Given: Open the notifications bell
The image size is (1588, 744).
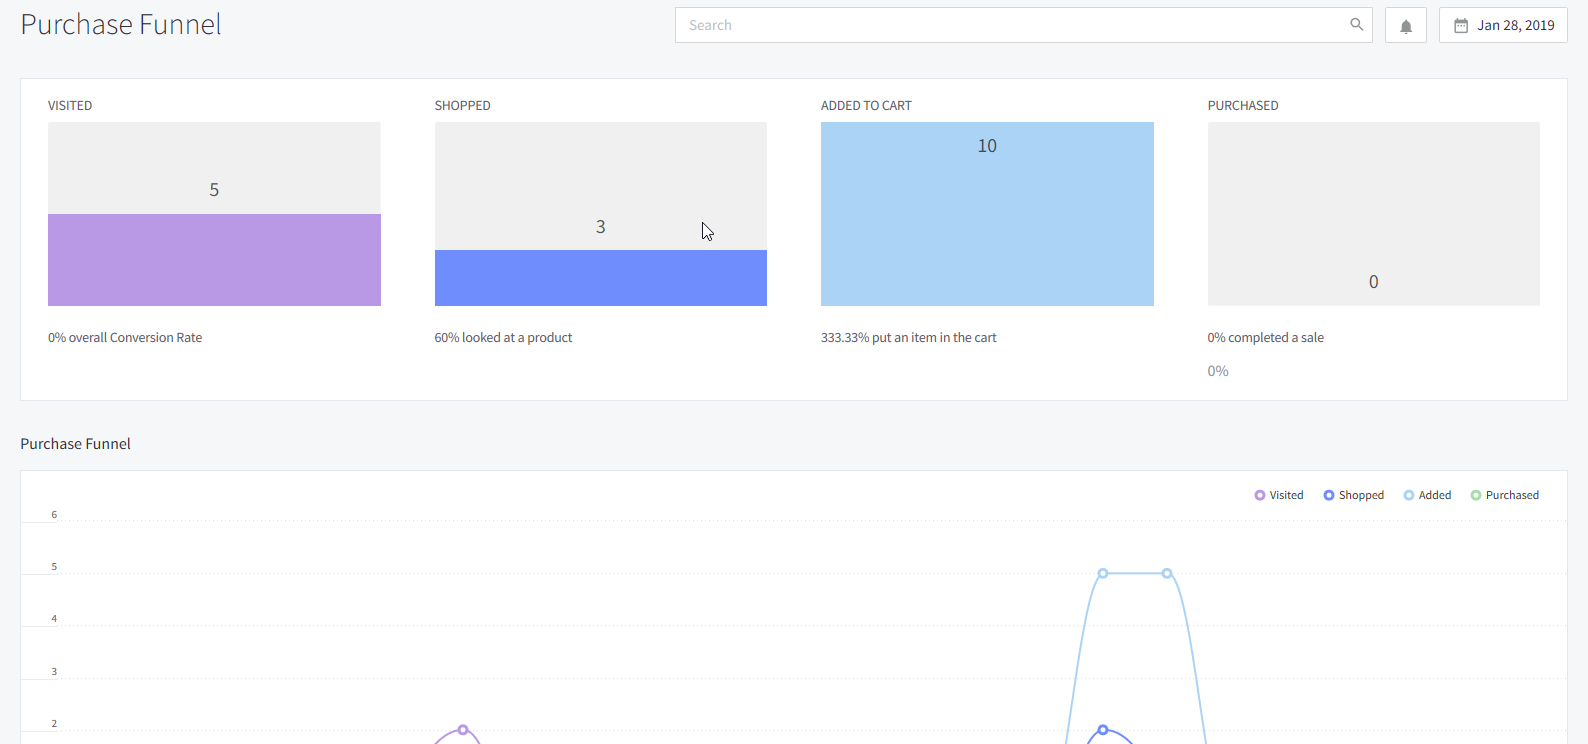Looking at the screenshot, I should tap(1406, 26).
